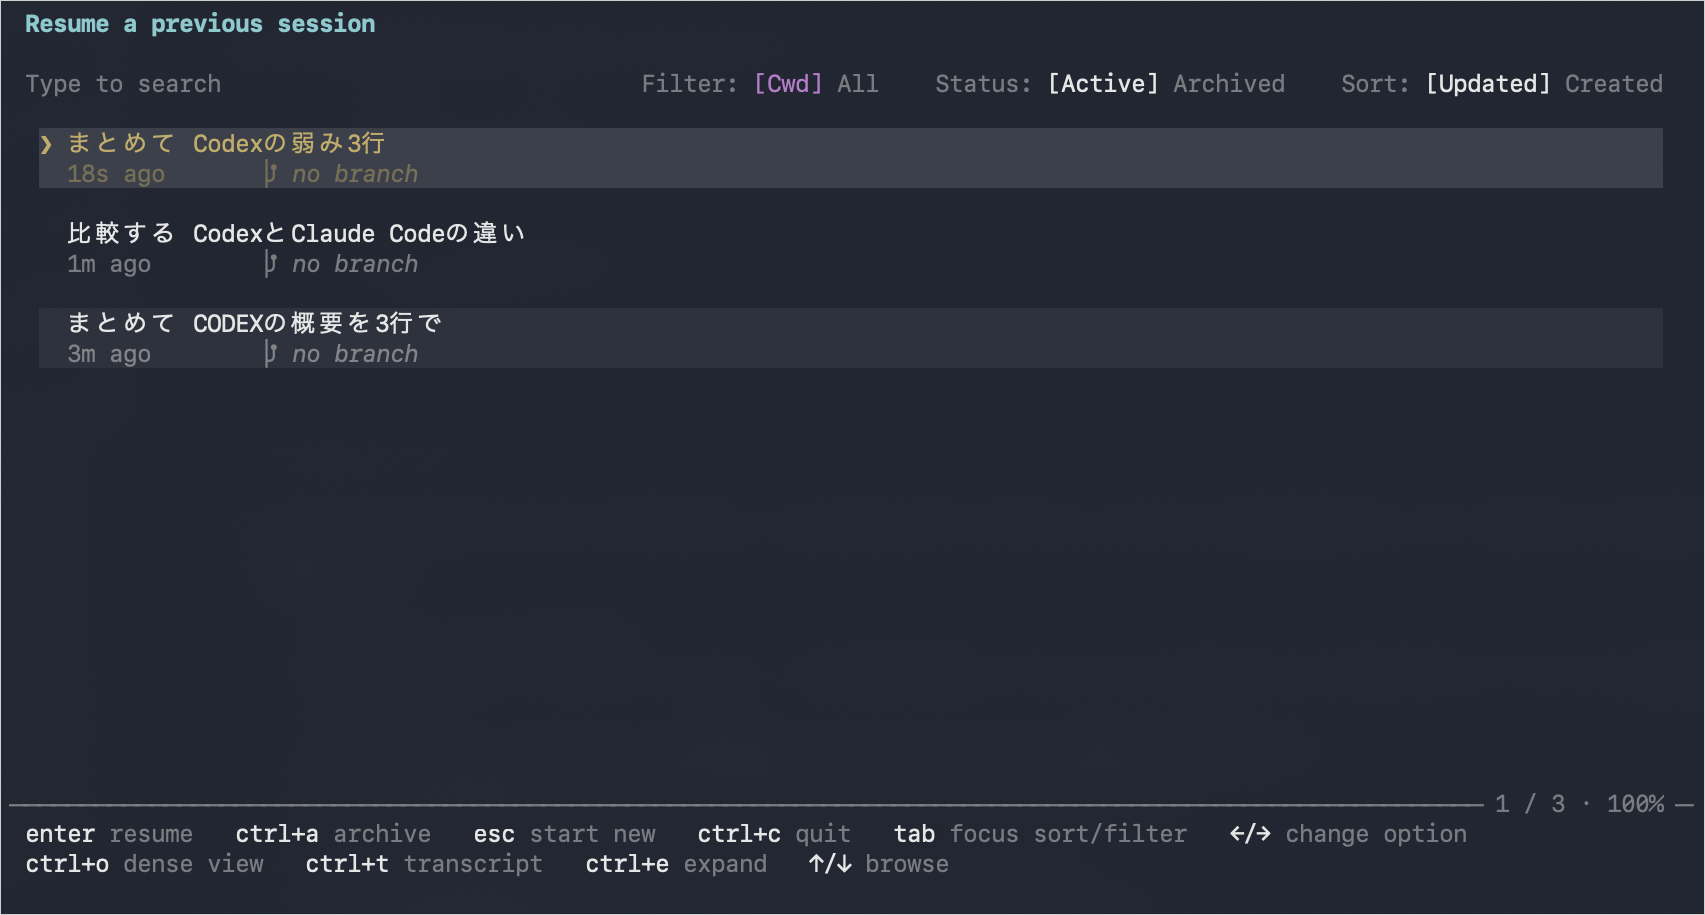Click the git branch icon in the 1m ago row
The width and height of the screenshot is (1705, 915).
pyautogui.click(x=270, y=264)
